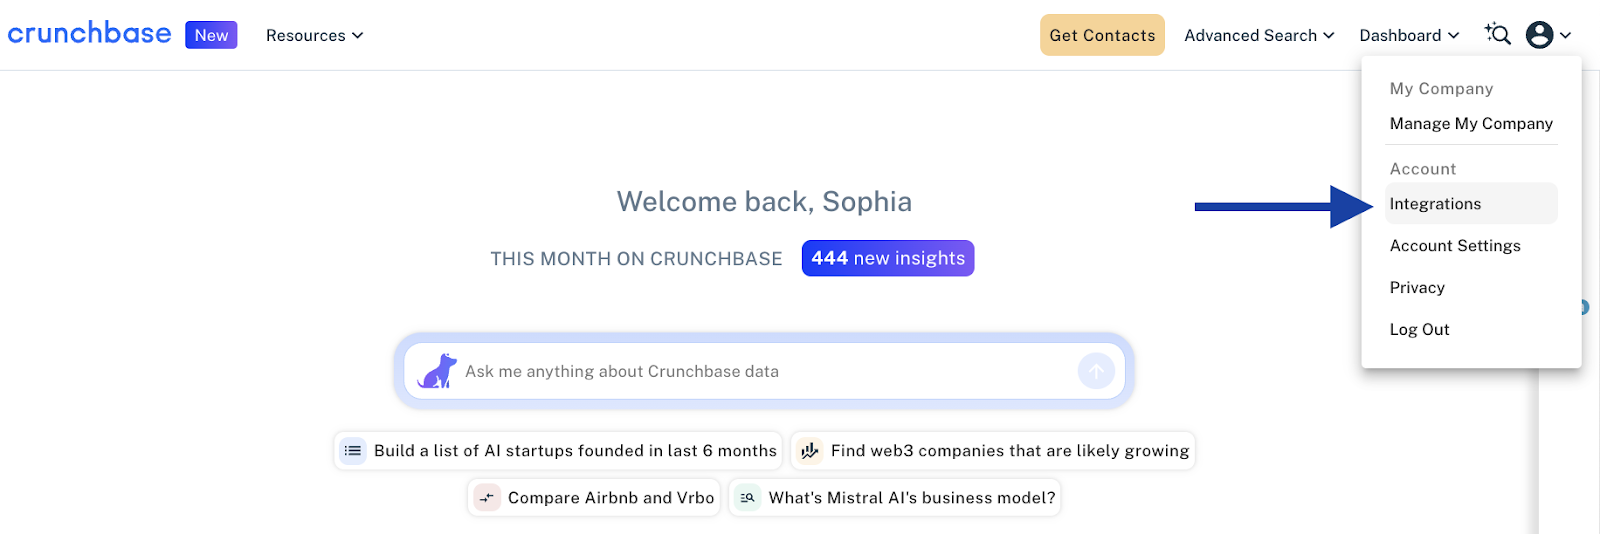Open Account Settings menu item
The image size is (1600, 534).
(x=1455, y=245)
